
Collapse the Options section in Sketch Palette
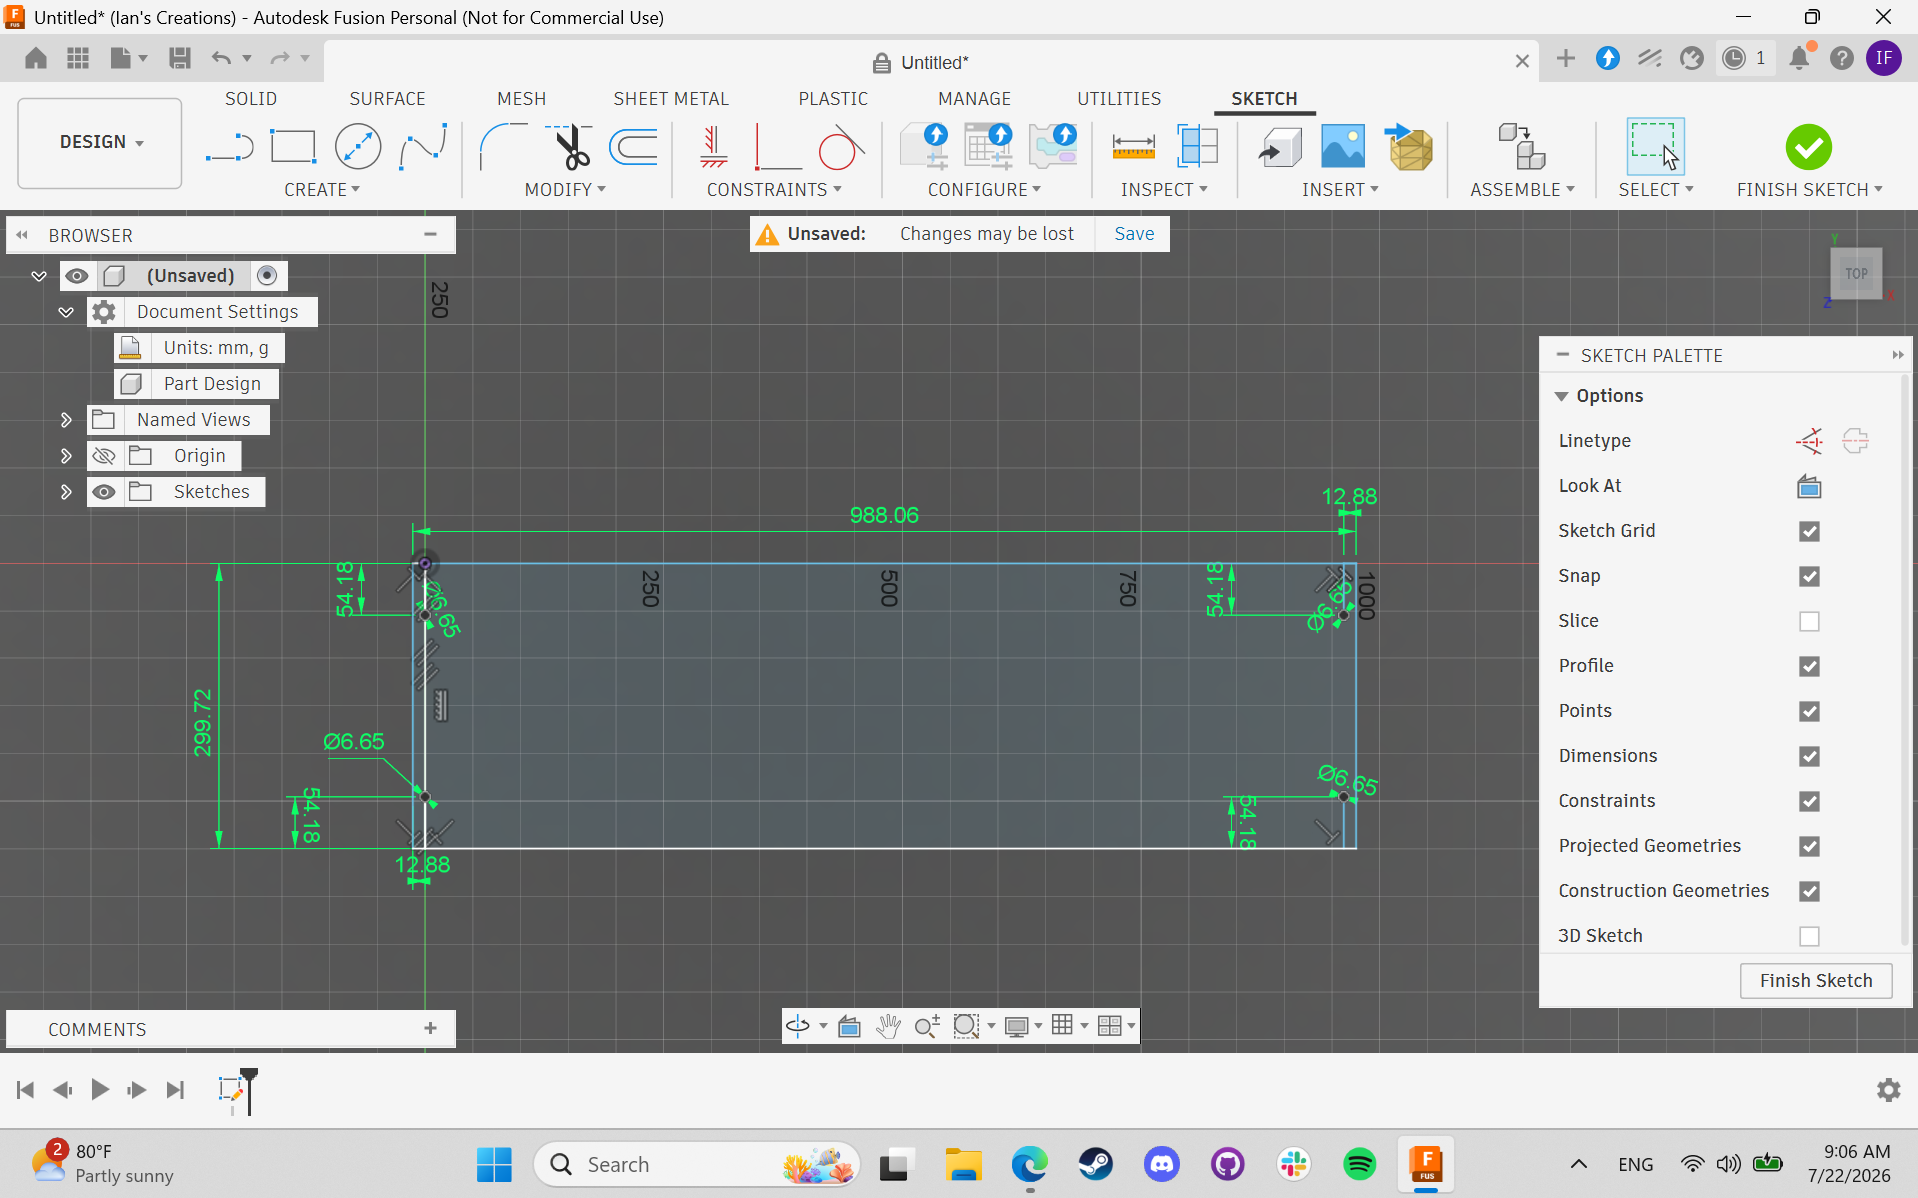click(1561, 396)
